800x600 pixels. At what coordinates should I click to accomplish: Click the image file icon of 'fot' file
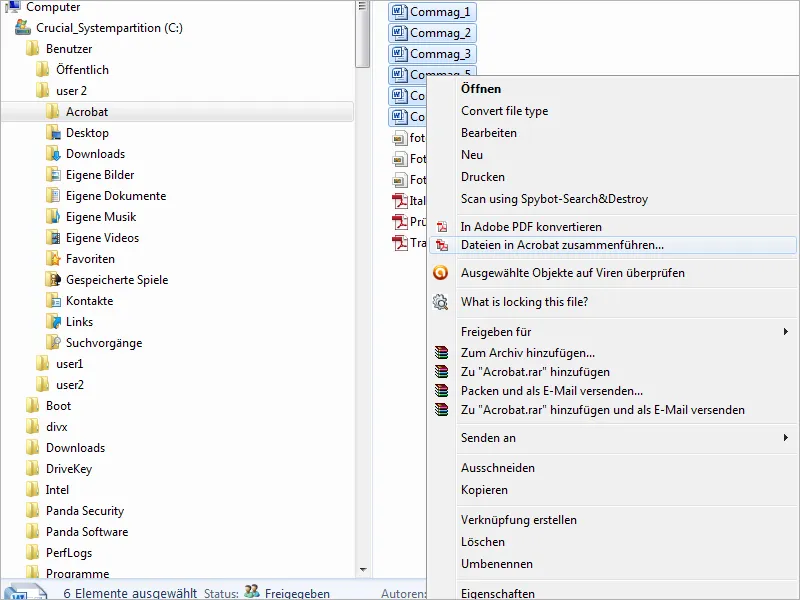pos(399,138)
